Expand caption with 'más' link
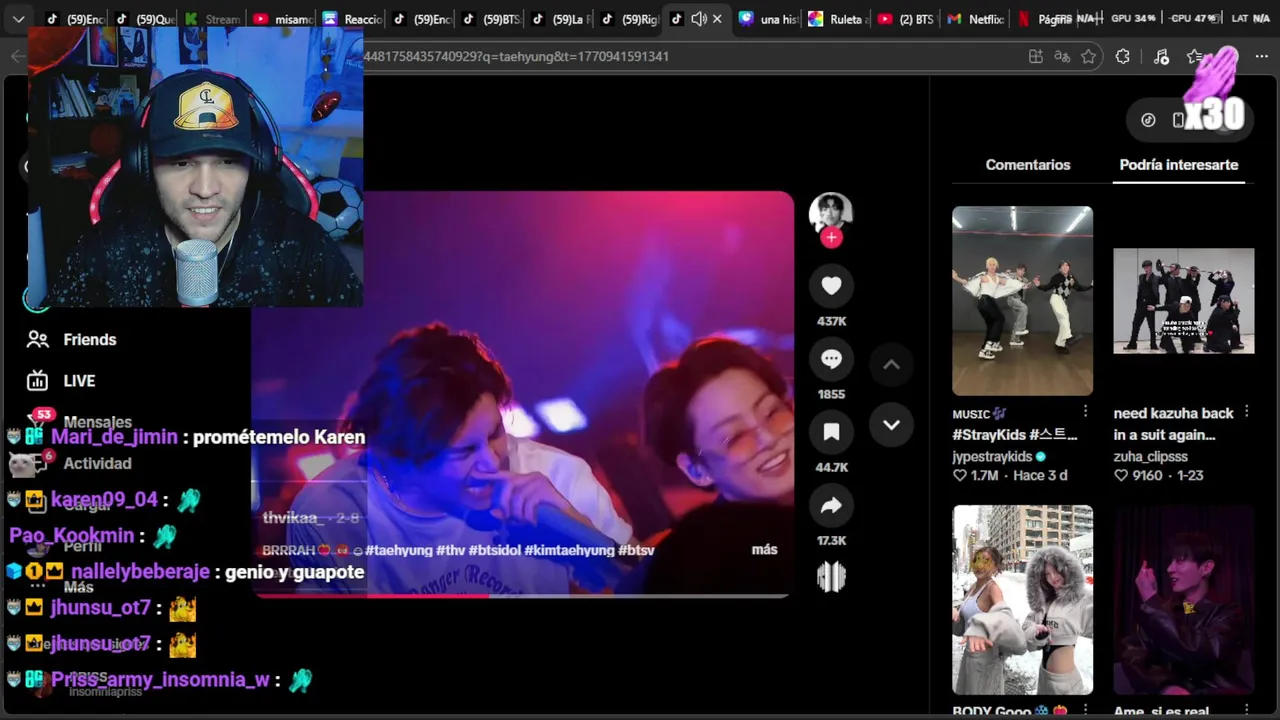The width and height of the screenshot is (1280, 720). pyautogui.click(x=764, y=550)
